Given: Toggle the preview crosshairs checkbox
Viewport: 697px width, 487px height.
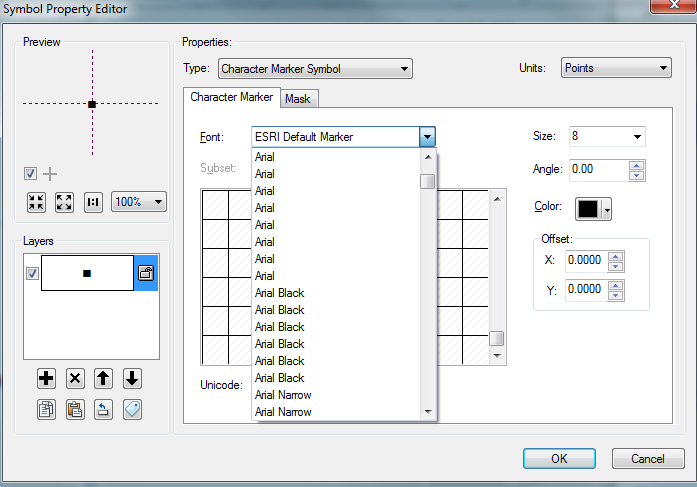Looking at the screenshot, I should click(x=31, y=174).
